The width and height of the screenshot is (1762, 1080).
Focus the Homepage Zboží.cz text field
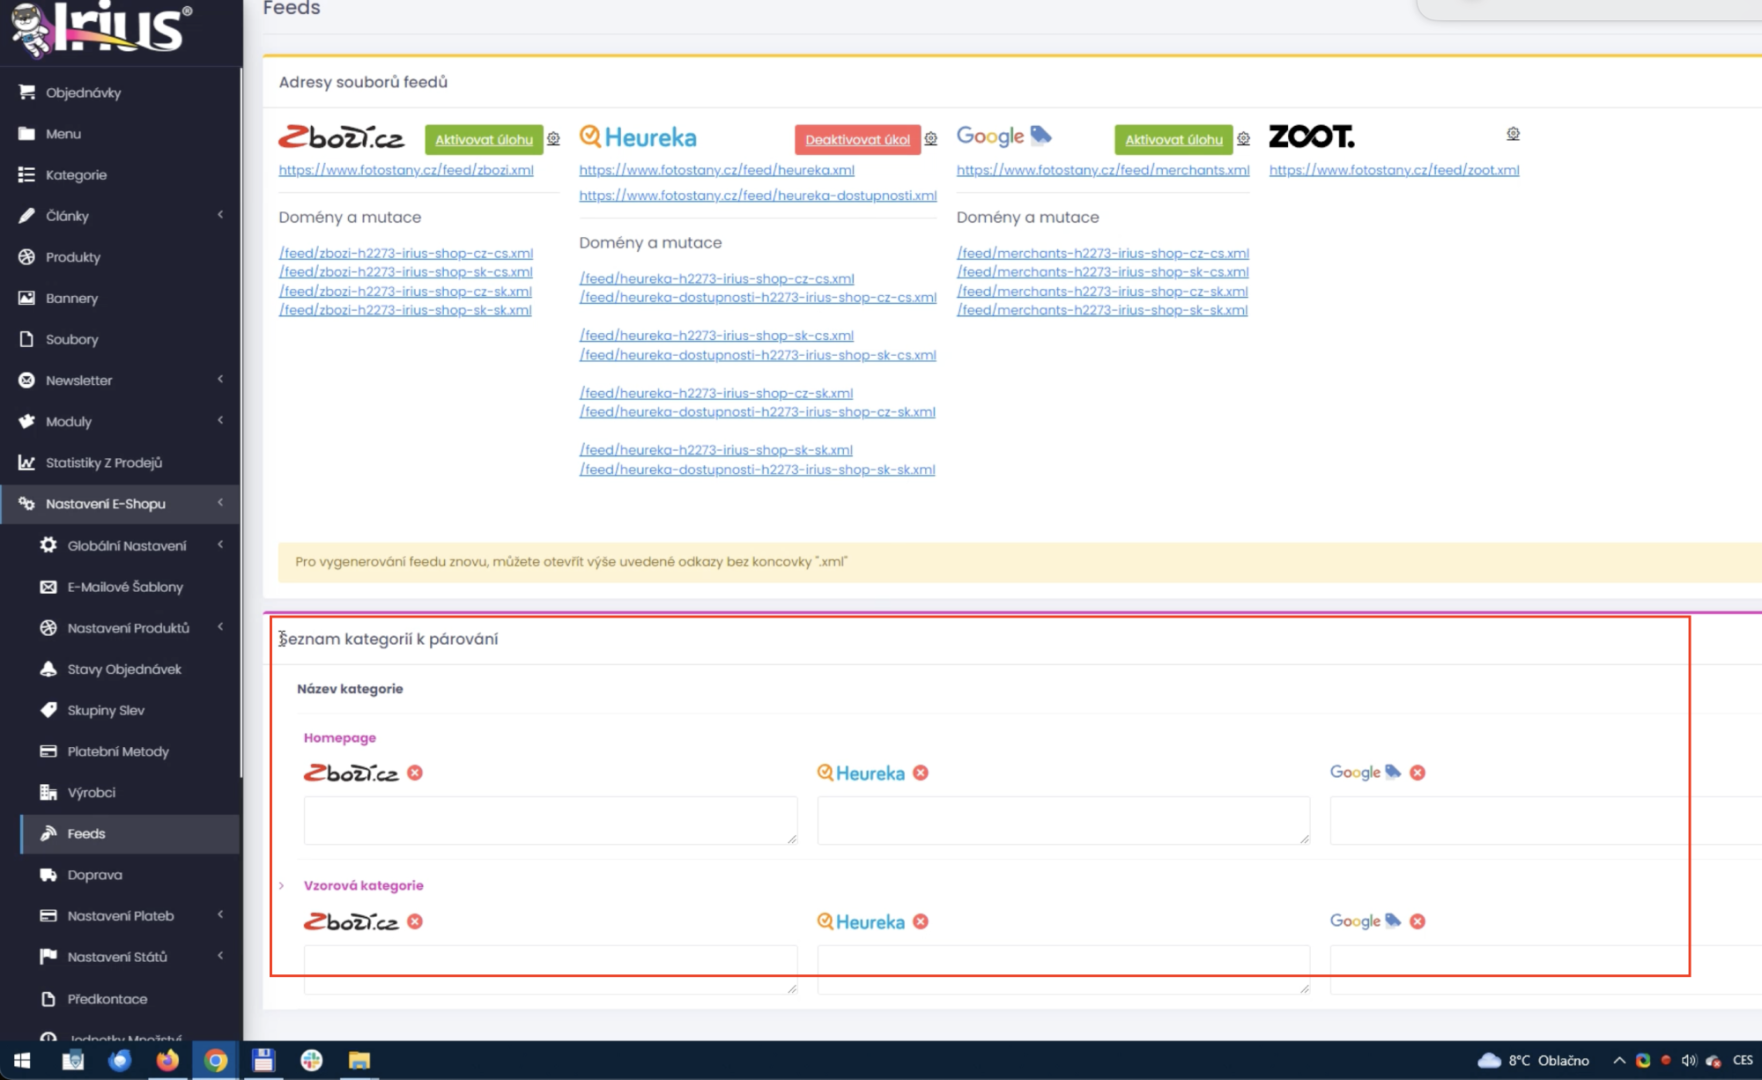(x=551, y=821)
